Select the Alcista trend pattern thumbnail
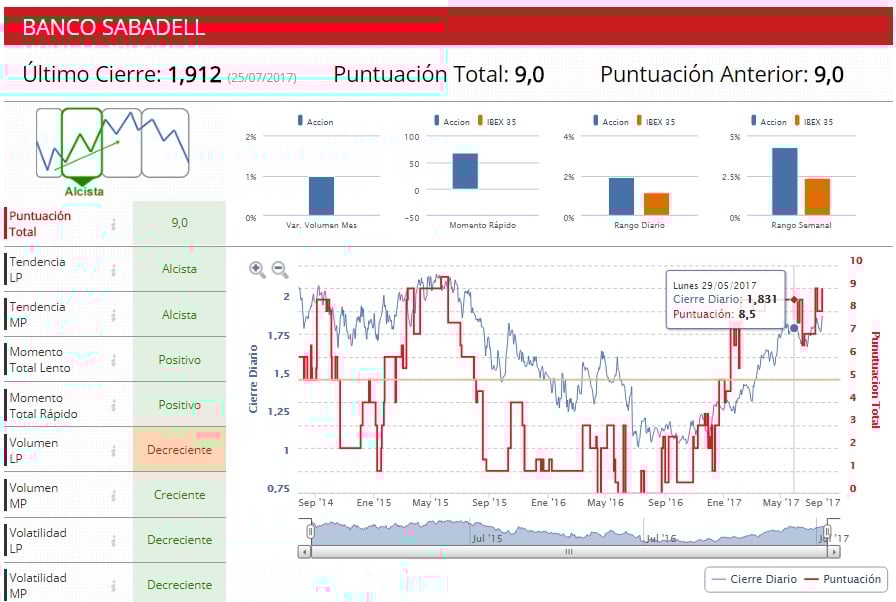Viewport: 896px width, 602px height. click(82, 144)
